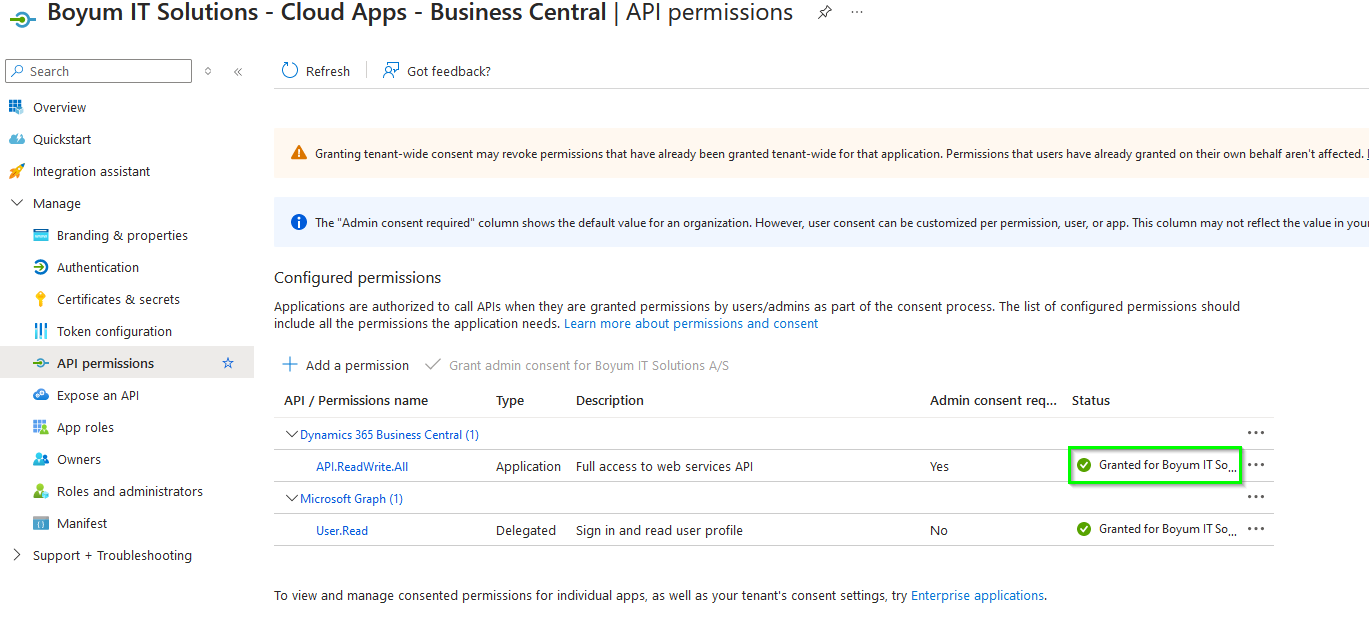Click the "Application" type cell

click(529, 467)
